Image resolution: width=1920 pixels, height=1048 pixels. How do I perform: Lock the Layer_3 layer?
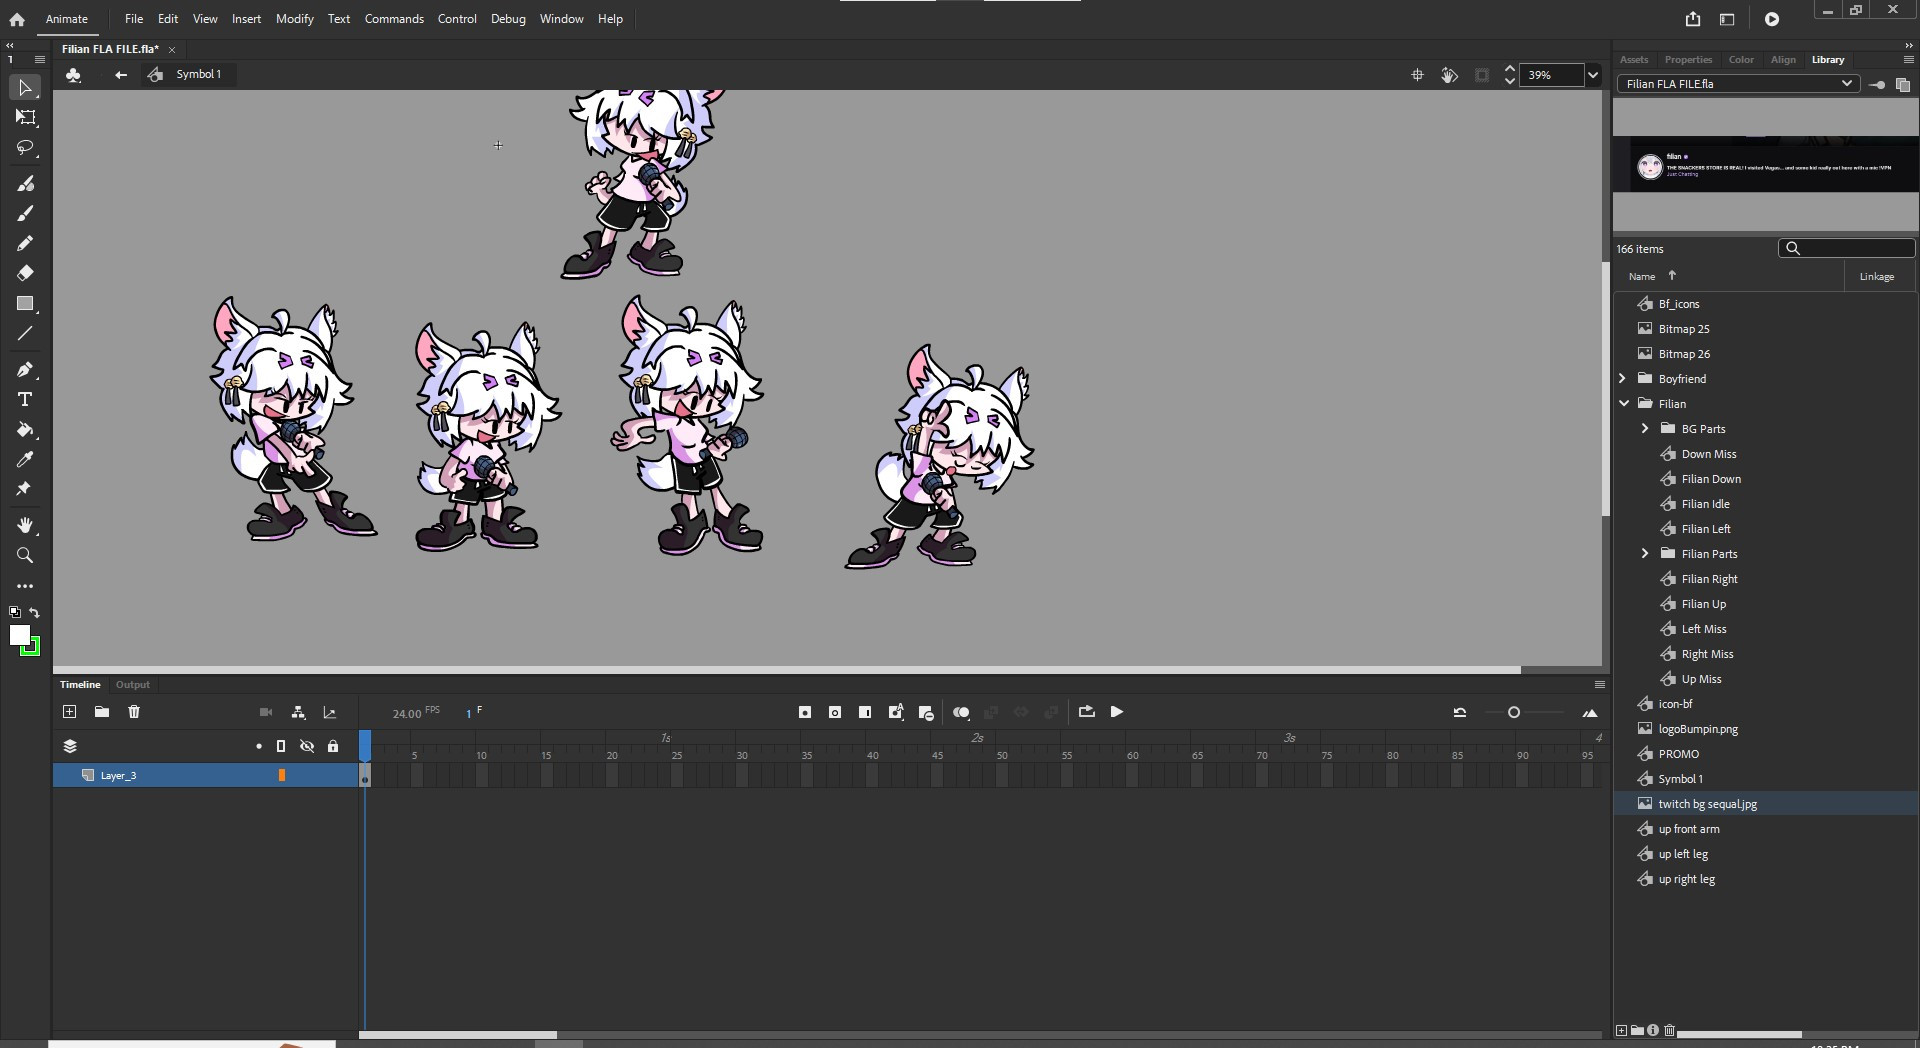tap(333, 775)
